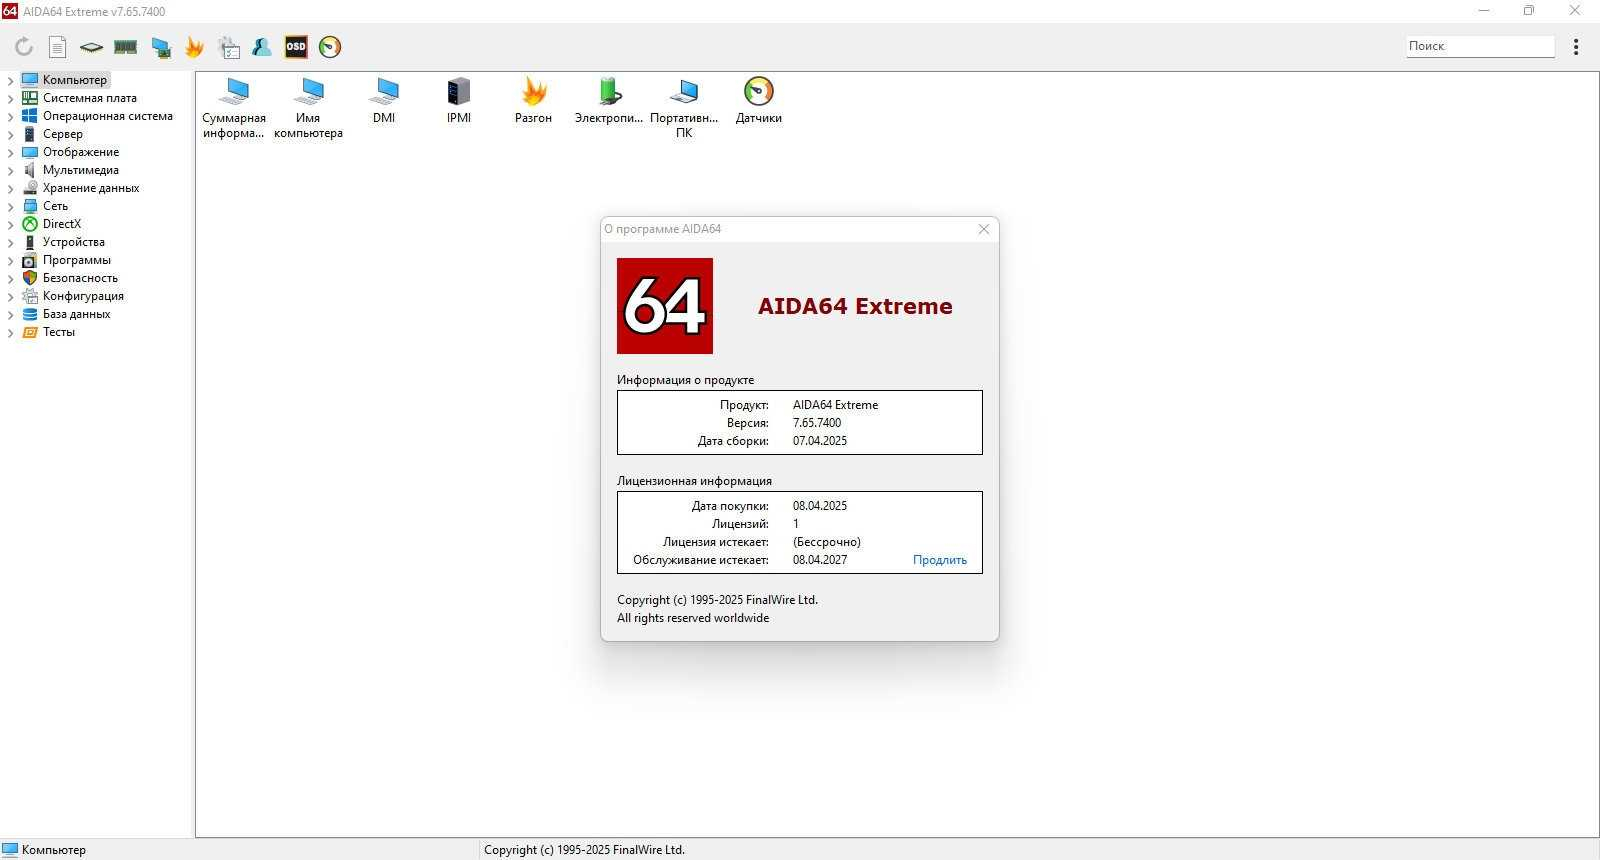Screen dimensions: 1600x860
Task: Close the О программе AIDA64 dialog
Action: [x=984, y=229]
